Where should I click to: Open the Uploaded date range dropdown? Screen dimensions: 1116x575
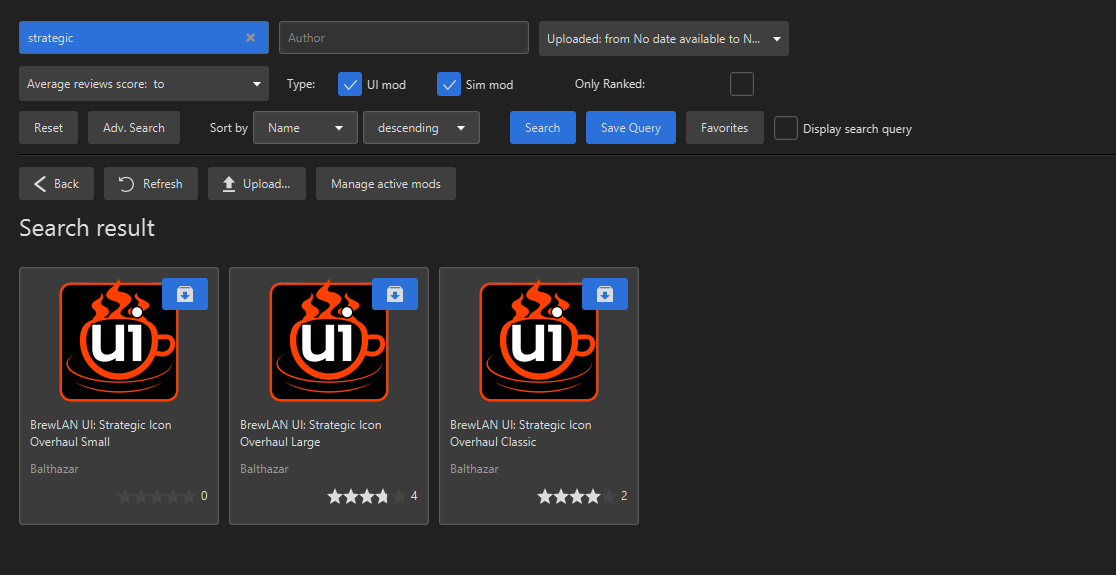664,38
